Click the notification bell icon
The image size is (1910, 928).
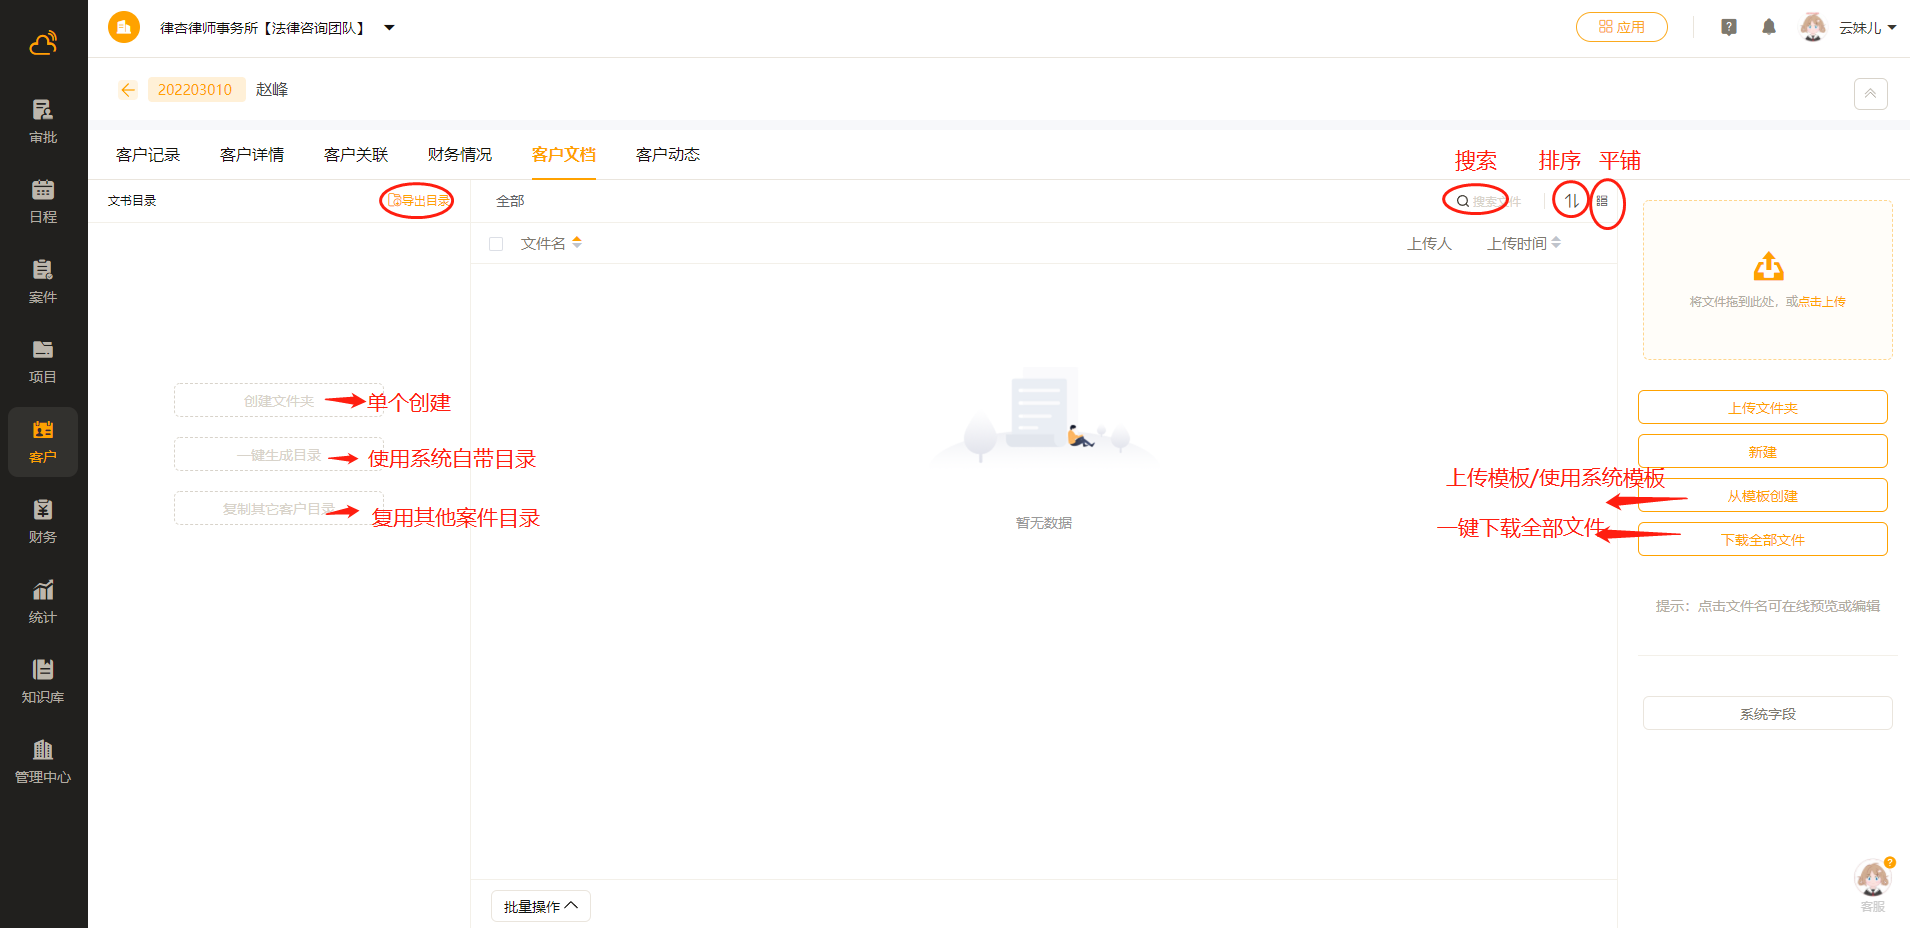pos(1769,27)
